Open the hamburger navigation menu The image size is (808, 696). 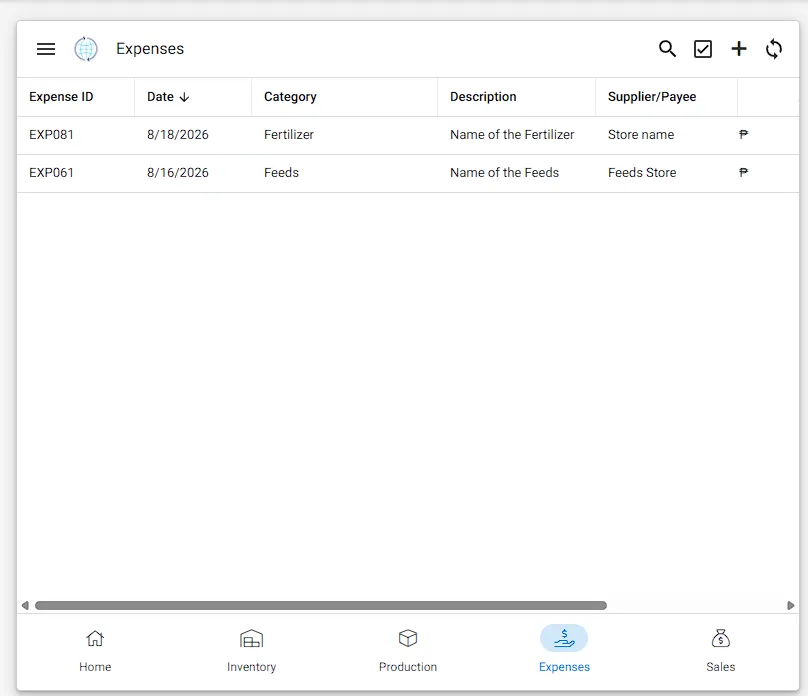pyautogui.click(x=46, y=49)
